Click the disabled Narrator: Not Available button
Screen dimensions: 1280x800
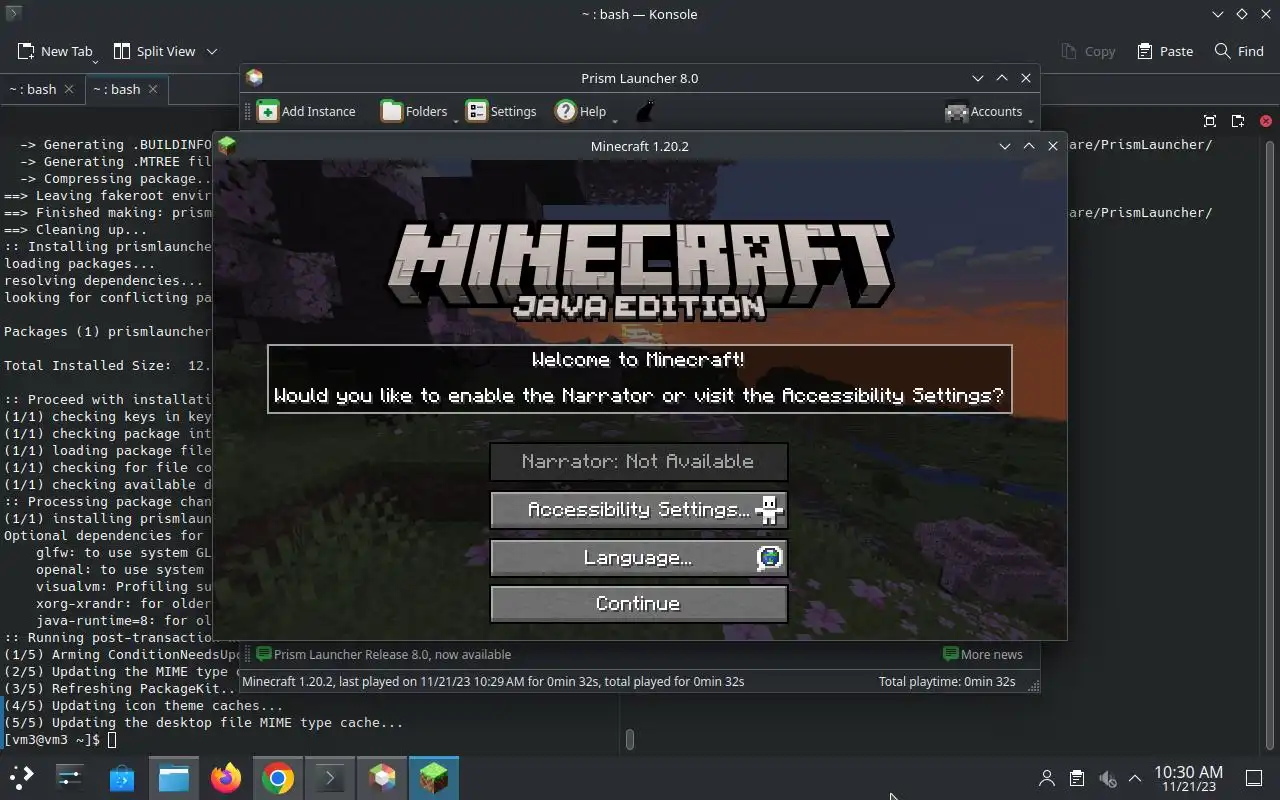638,462
